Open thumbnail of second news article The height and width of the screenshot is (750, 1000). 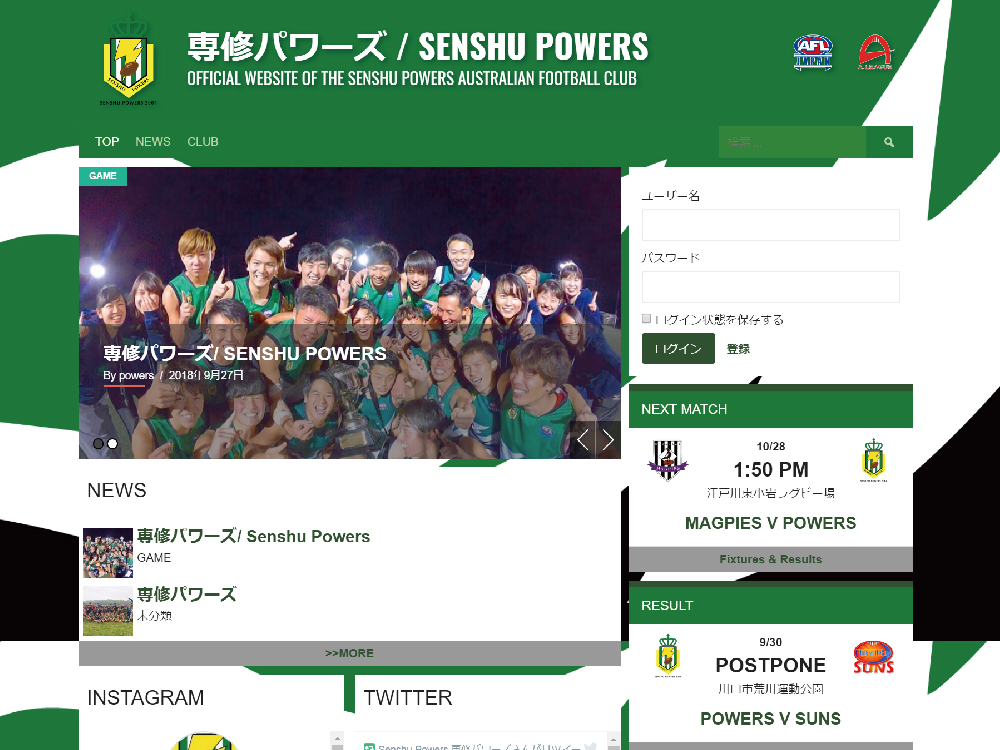[108, 611]
